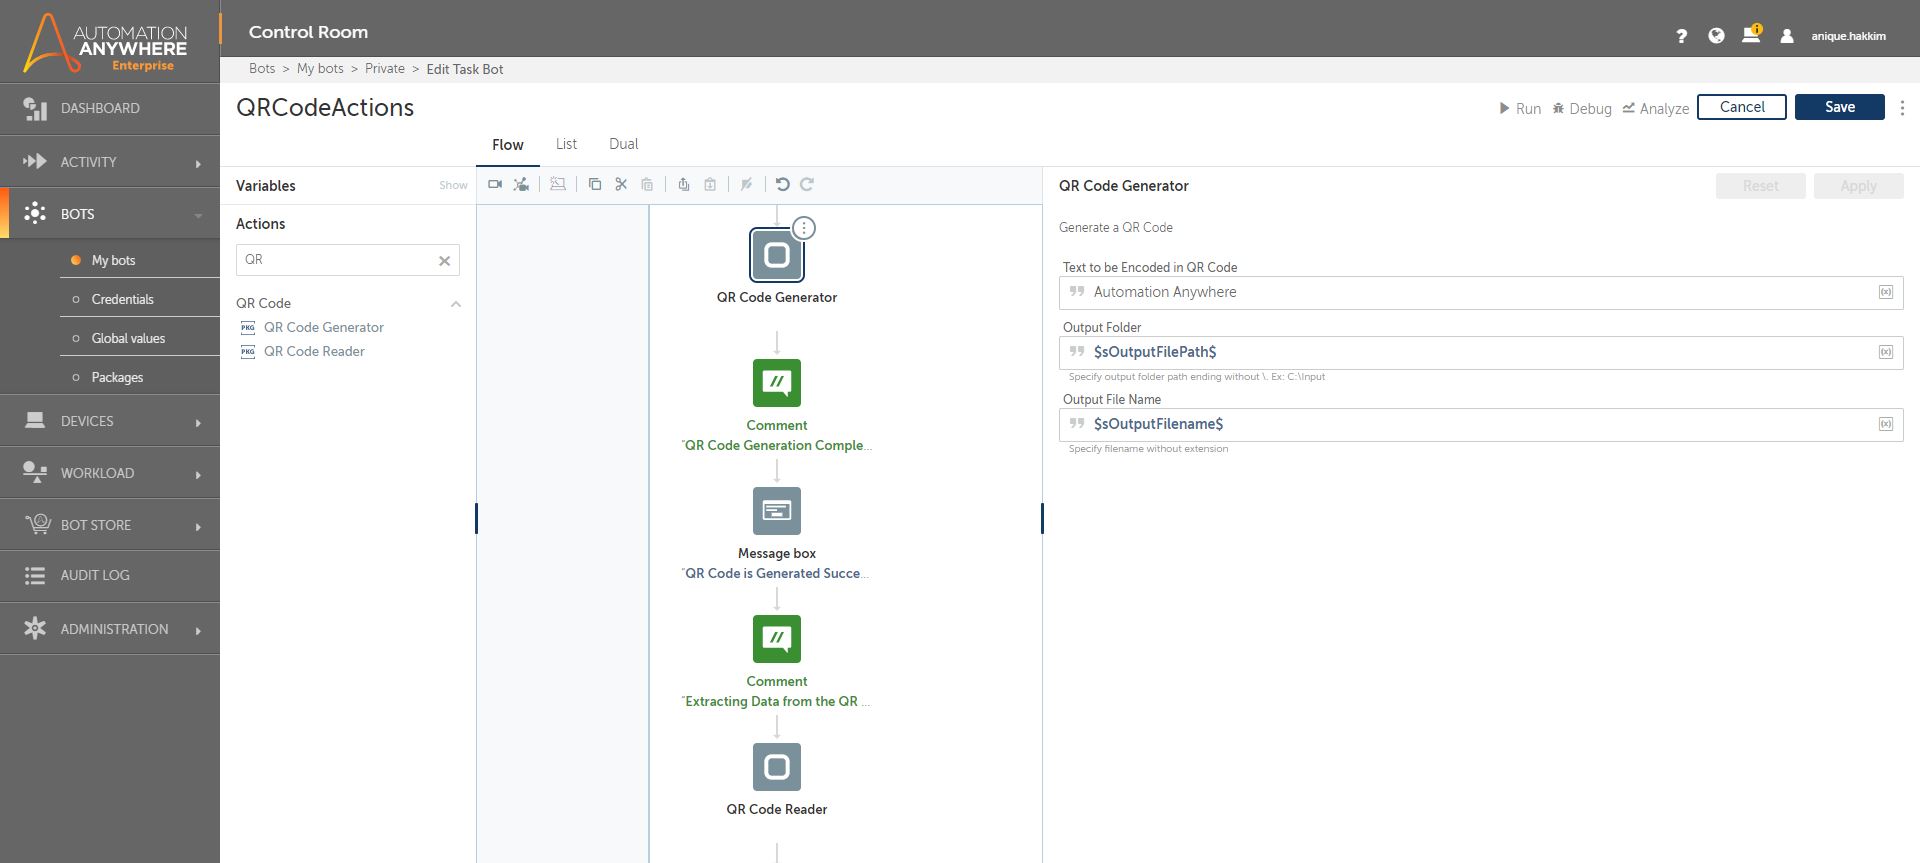Click the Cancel button
The image size is (1920, 863).
pos(1741,107)
